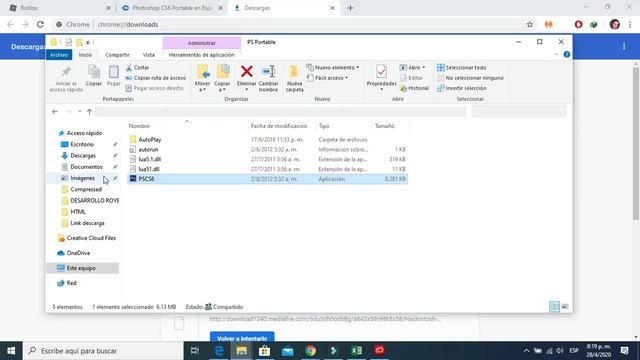Click the Administrar contextual tab
This screenshot has height=360, width=640.
(202, 43)
